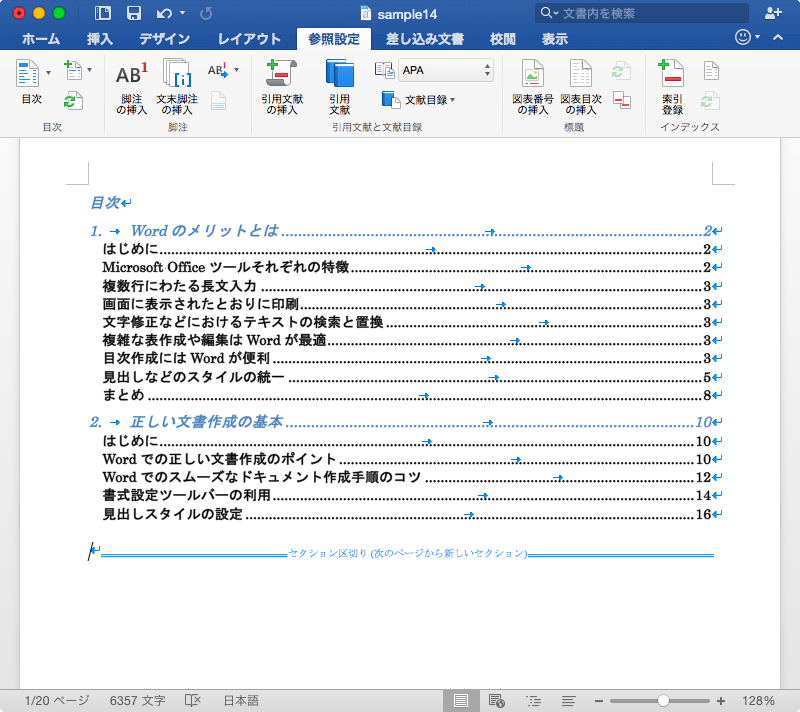This screenshot has height=712, width=800.
Task: Select the 差し込み文書 tab
Action: tap(424, 39)
